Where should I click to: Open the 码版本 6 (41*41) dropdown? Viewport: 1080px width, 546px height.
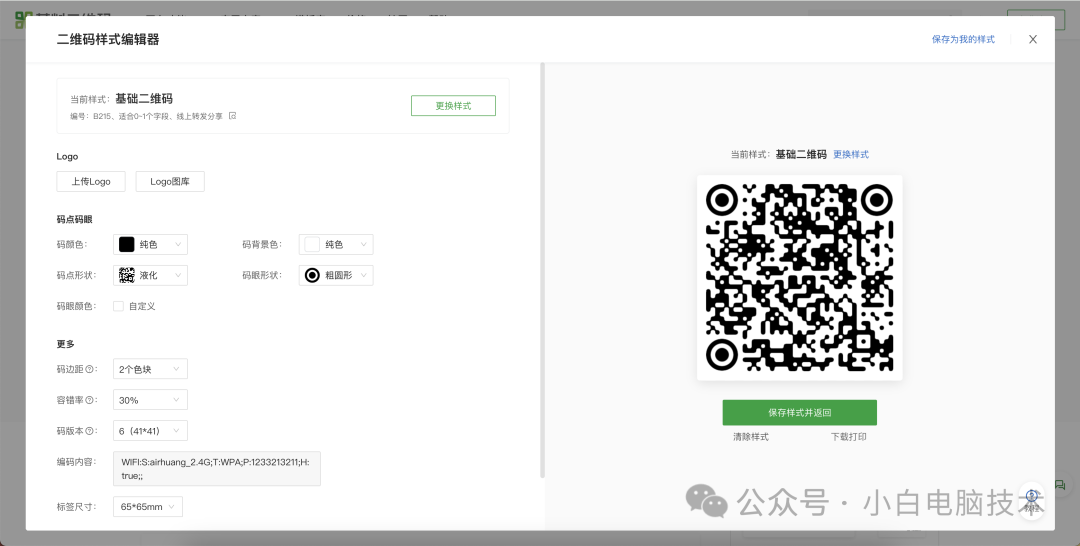tap(150, 431)
